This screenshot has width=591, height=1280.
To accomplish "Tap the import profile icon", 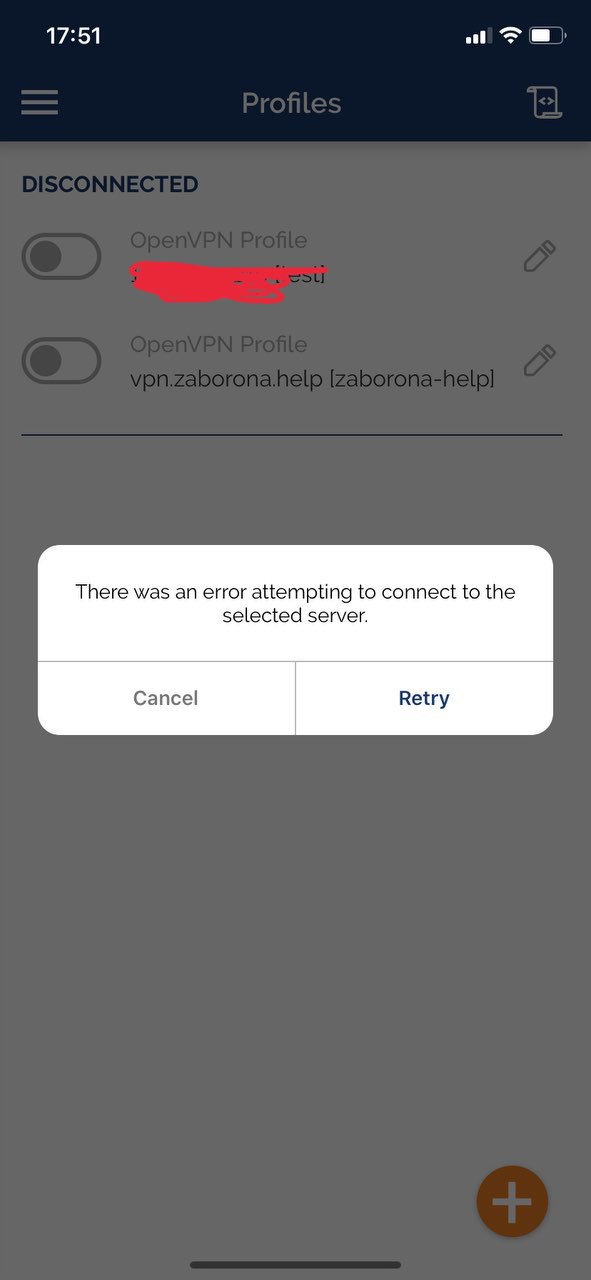I will point(544,103).
